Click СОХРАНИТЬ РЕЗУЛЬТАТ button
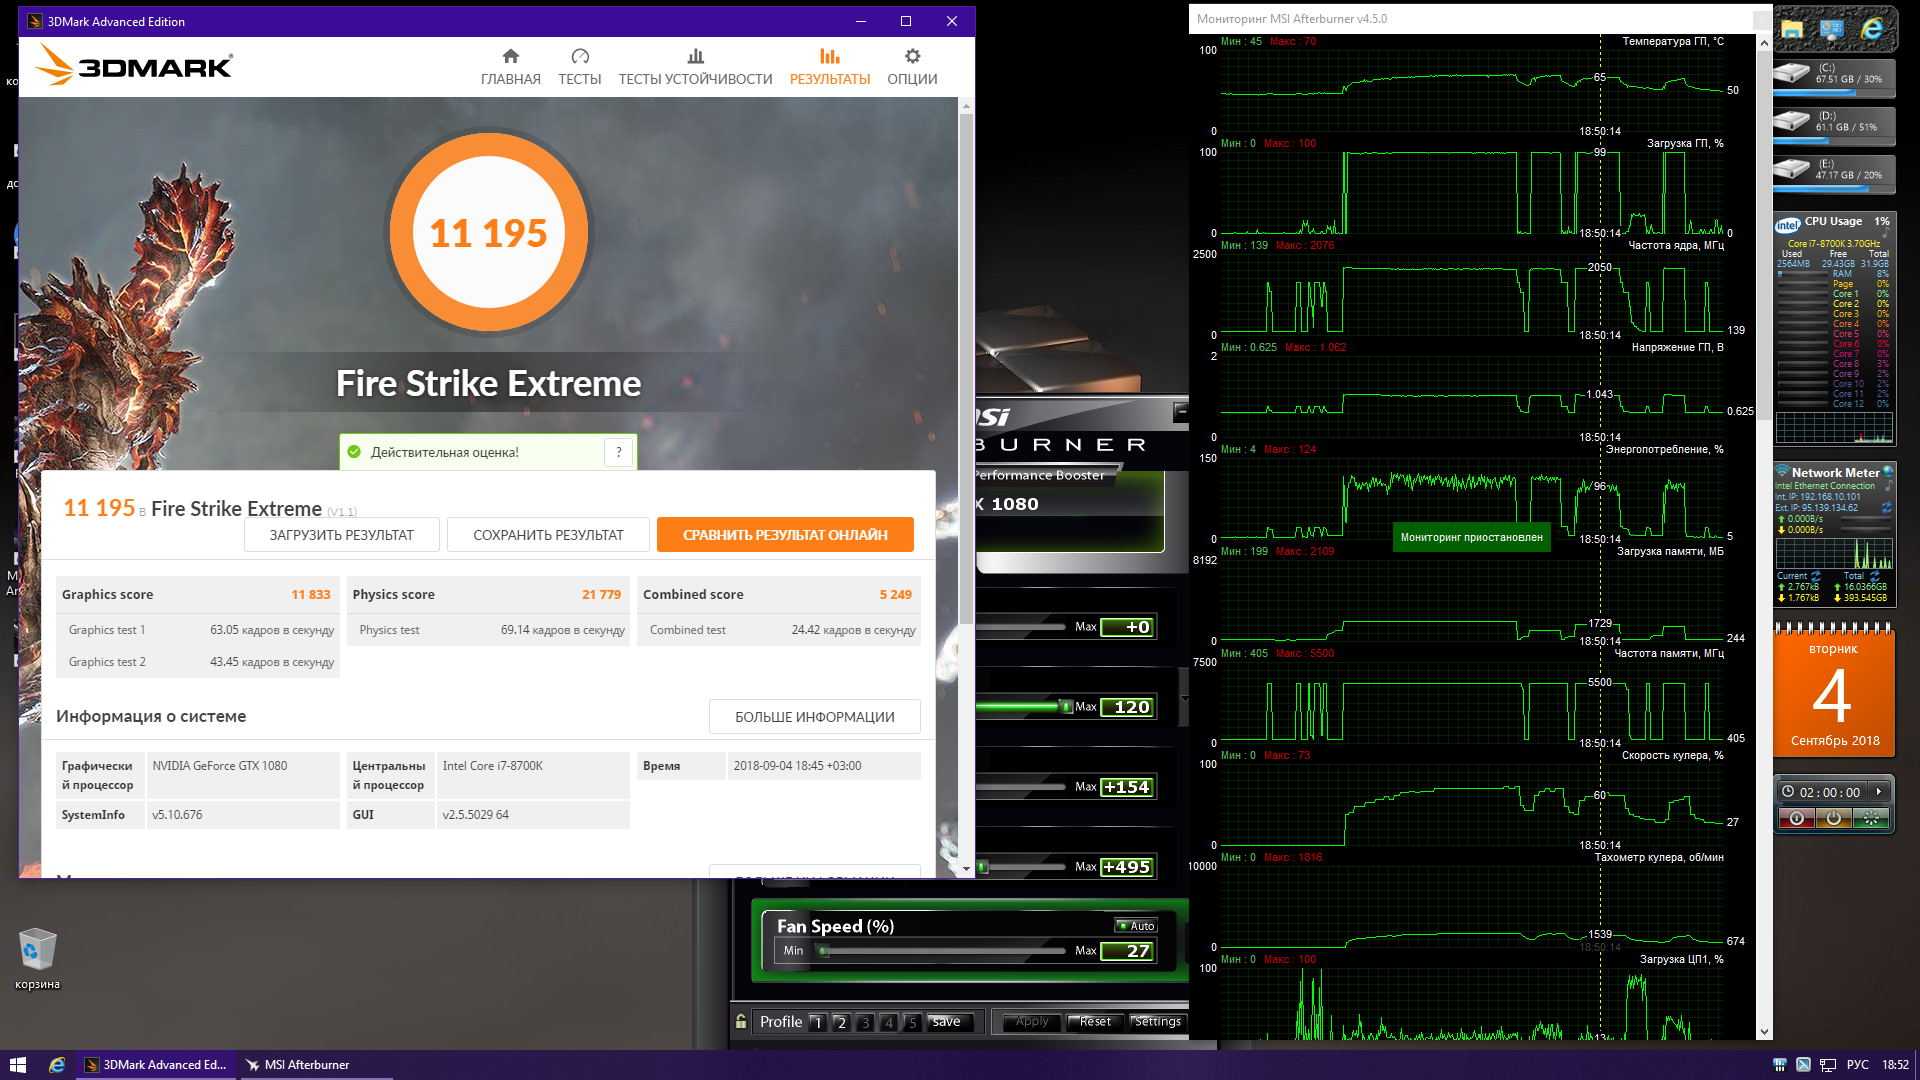Image resolution: width=1920 pixels, height=1080 pixels. click(548, 535)
